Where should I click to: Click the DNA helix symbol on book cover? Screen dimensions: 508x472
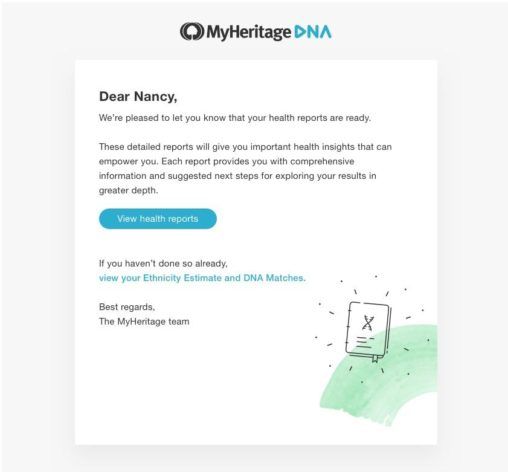tap(367, 322)
